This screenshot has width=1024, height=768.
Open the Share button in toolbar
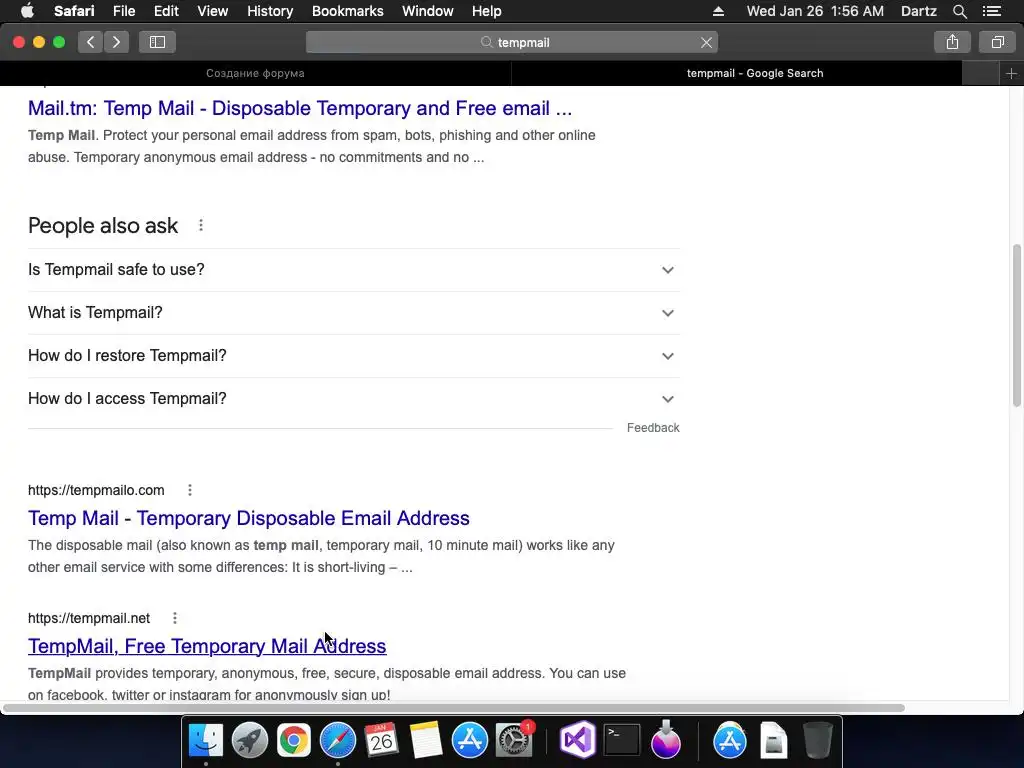[x=952, y=42]
